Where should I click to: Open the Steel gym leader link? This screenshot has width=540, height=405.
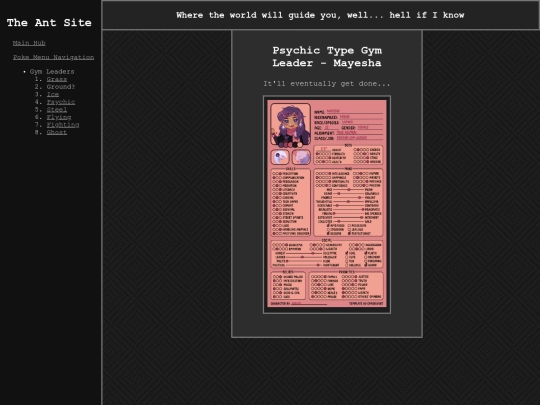pos(57,110)
